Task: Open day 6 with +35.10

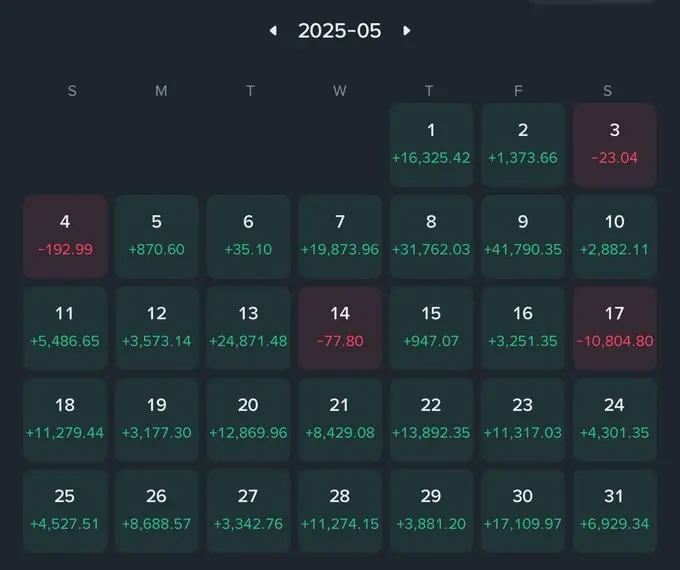Action: 248,236
